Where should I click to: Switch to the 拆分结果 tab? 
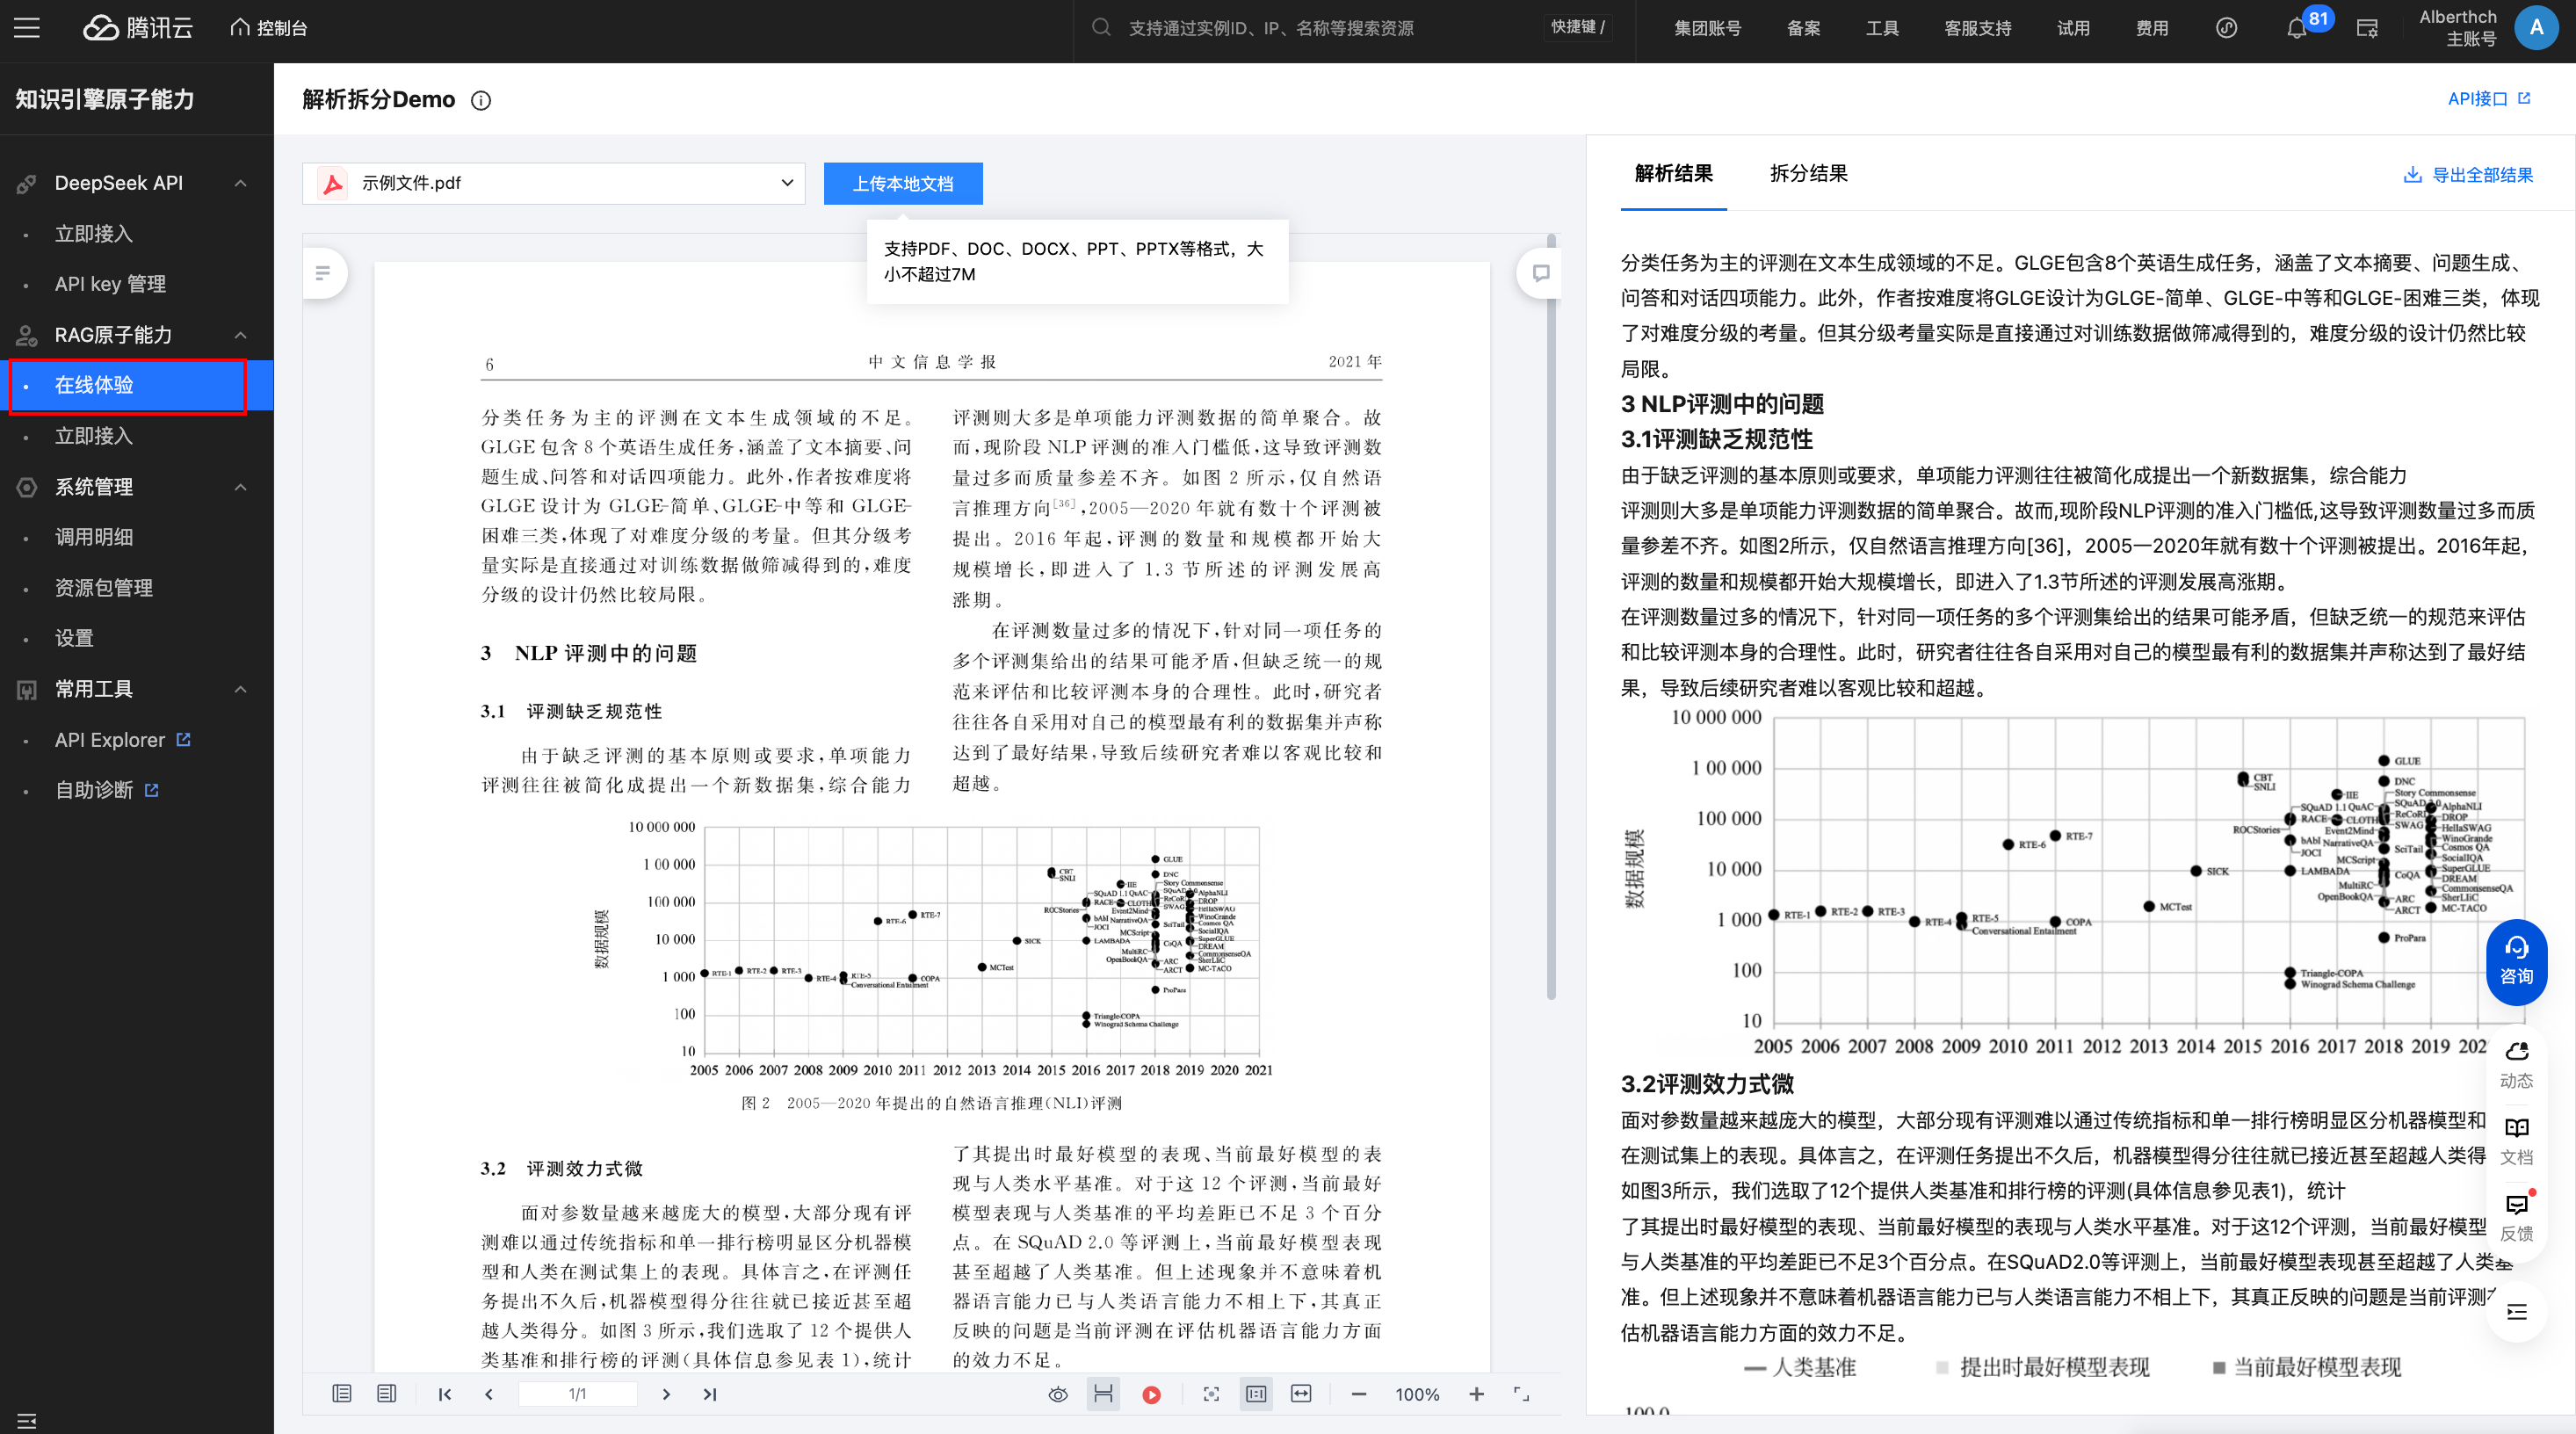click(x=1808, y=174)
